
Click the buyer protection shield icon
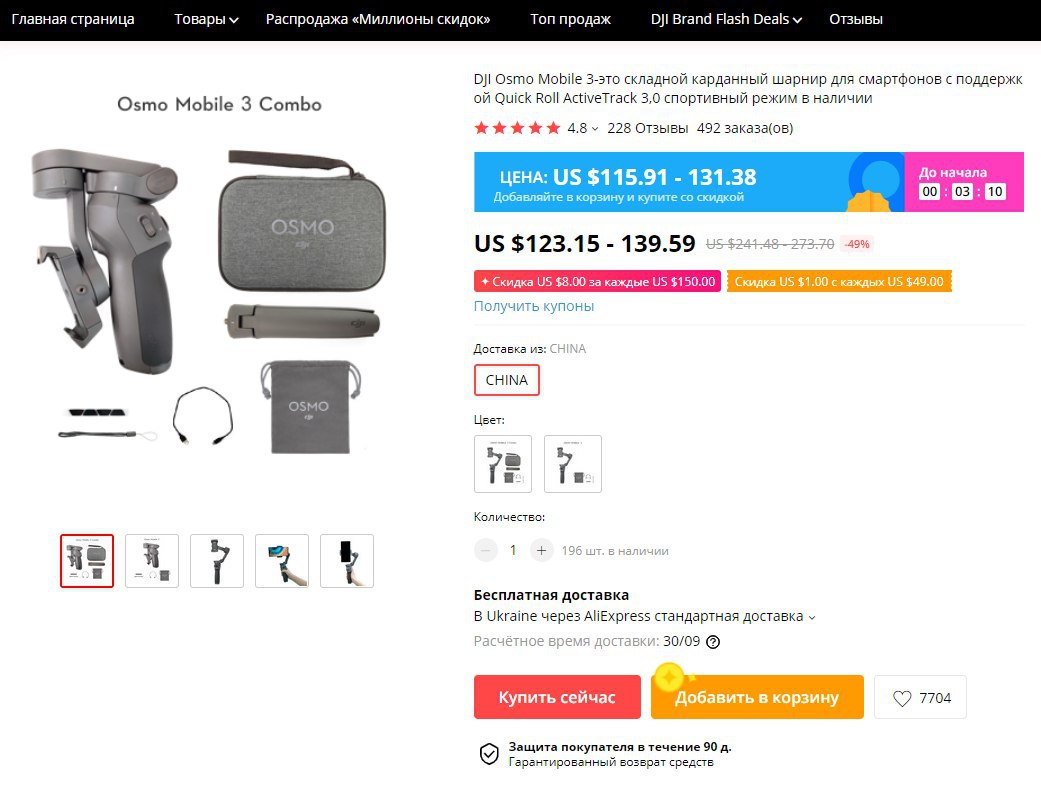coord(489,754)
